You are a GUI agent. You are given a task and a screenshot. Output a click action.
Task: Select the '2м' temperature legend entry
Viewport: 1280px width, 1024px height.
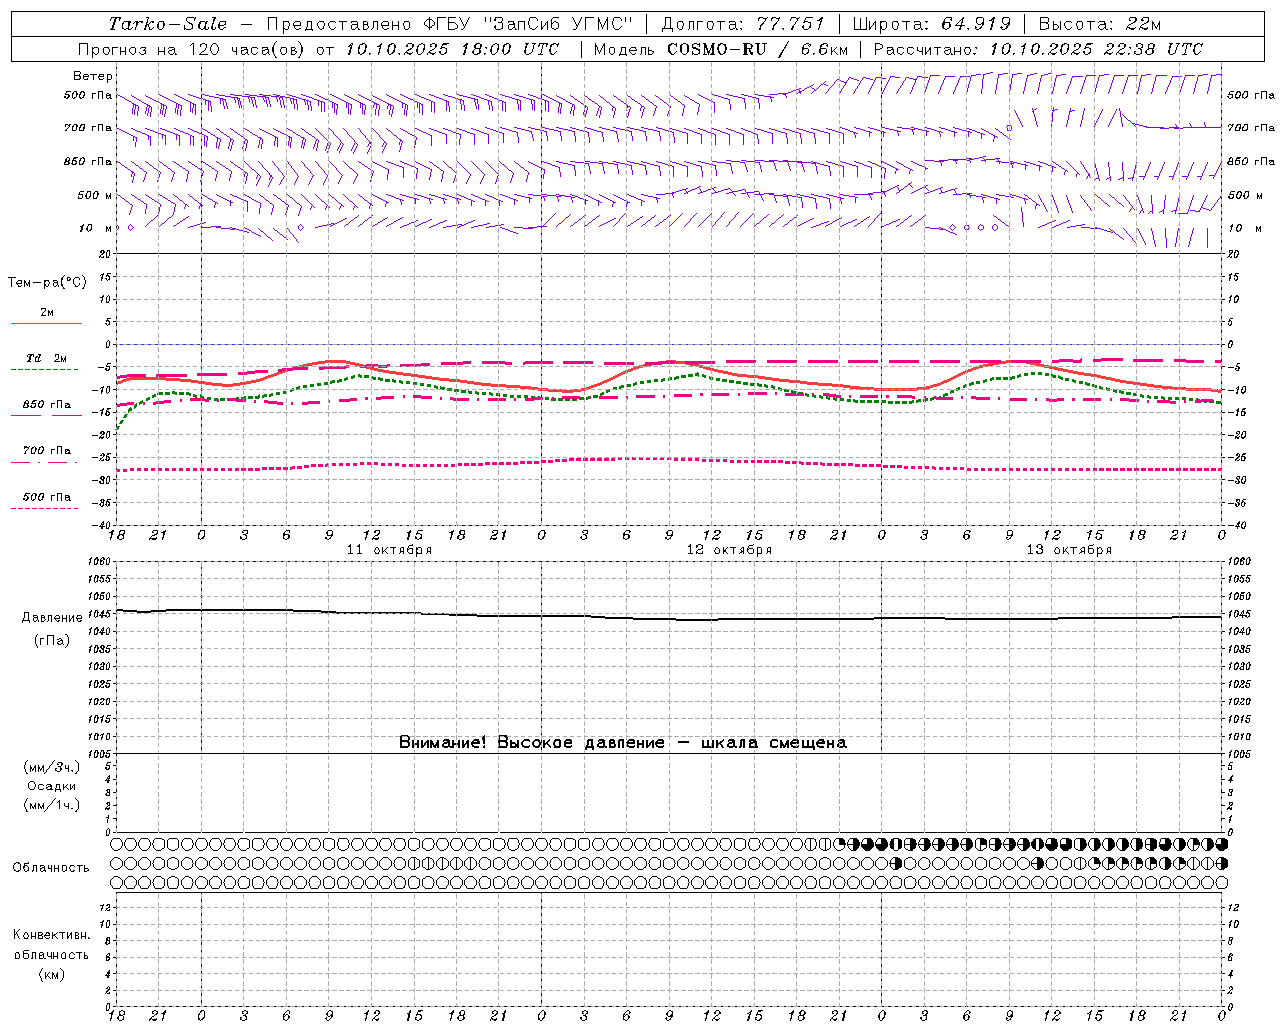point(47,313)
